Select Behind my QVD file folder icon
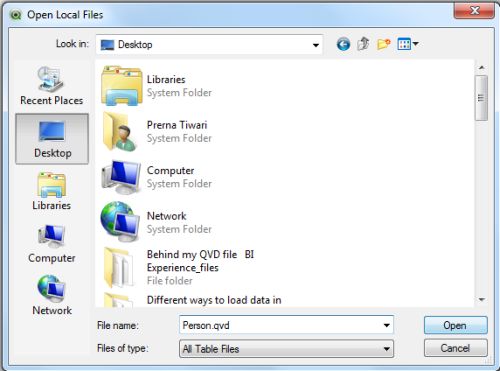The height and width of the screenshot is (371, 500). [119, 267]
